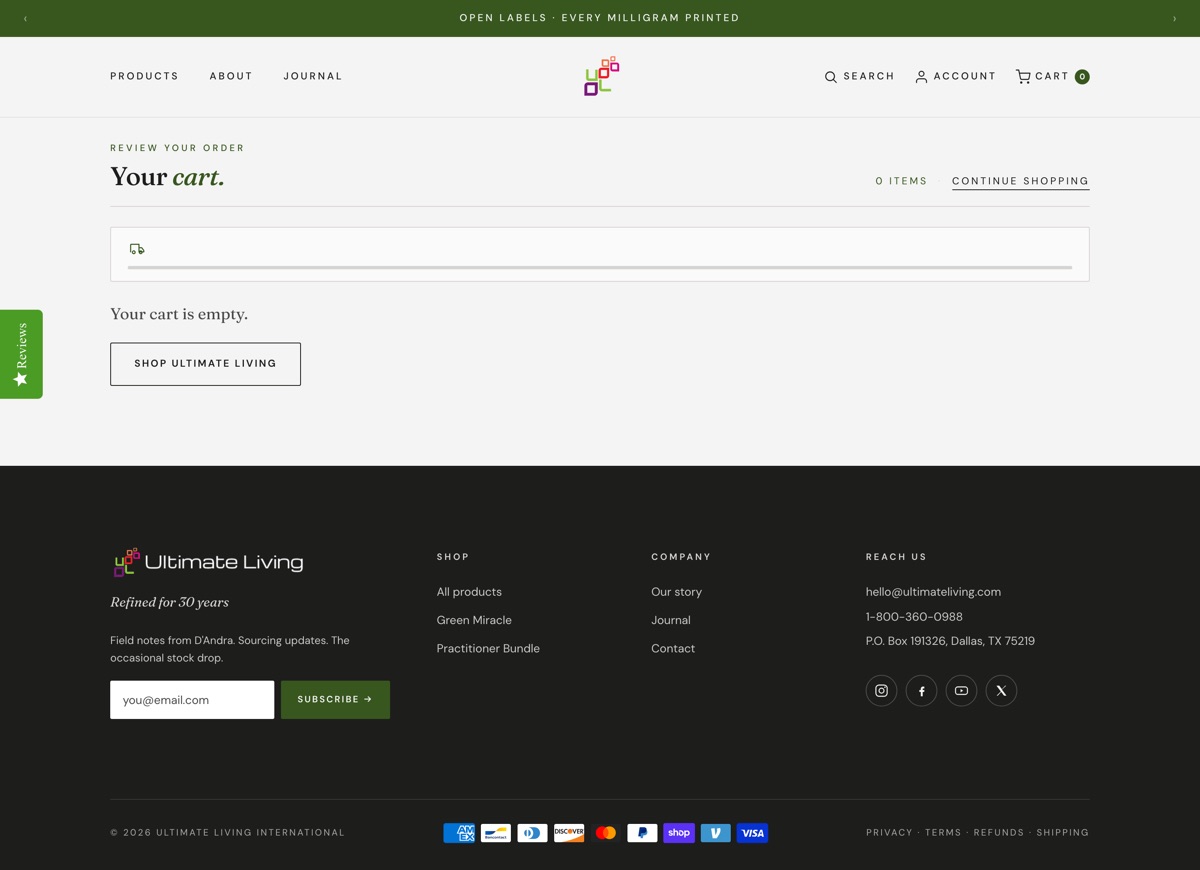Open Practitioner Bundle footer link
This screenshot has width=1200, height=870.
coord(488,648)
